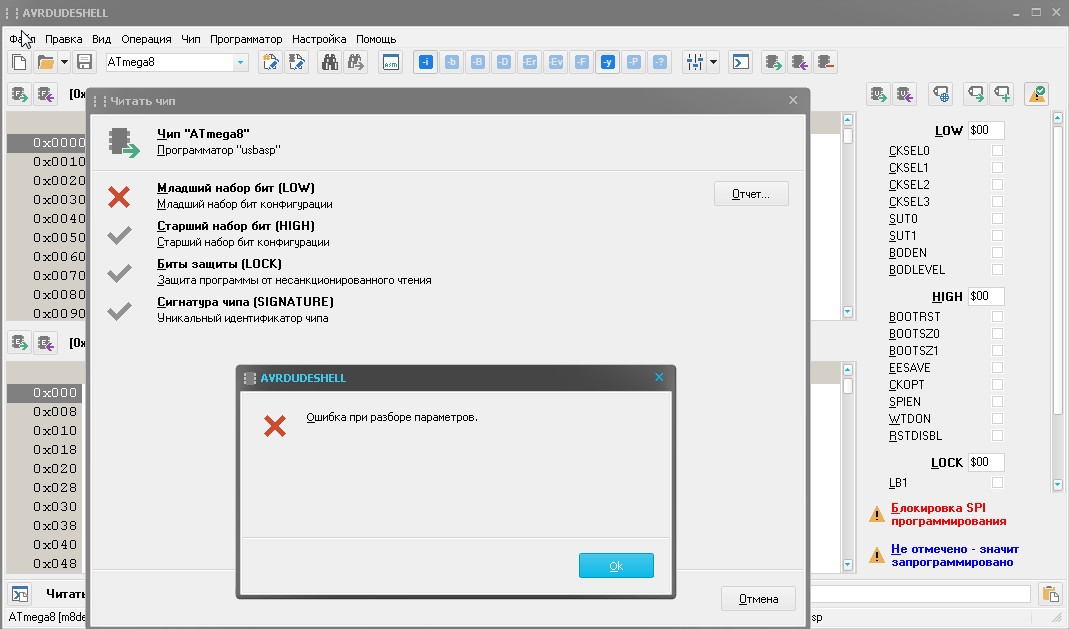Image resolution: width=1069 pixels, height=629 pixels.
Task: Toggle the CKSEL1 fuse checkbox
Action: coord(997,168)
